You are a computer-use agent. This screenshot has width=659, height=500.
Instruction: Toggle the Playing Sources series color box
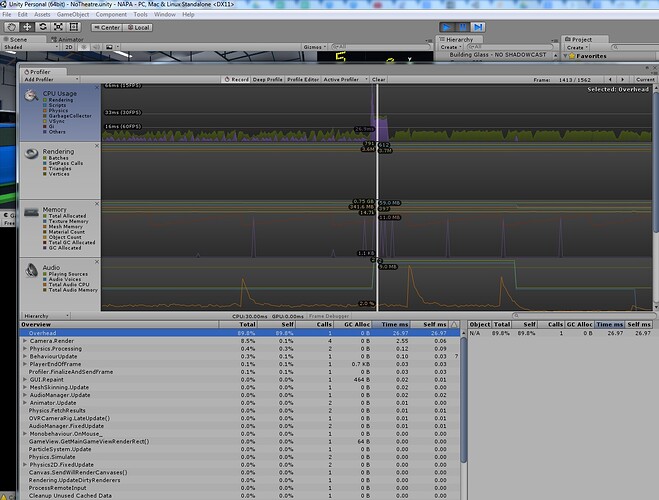(45, 274)
